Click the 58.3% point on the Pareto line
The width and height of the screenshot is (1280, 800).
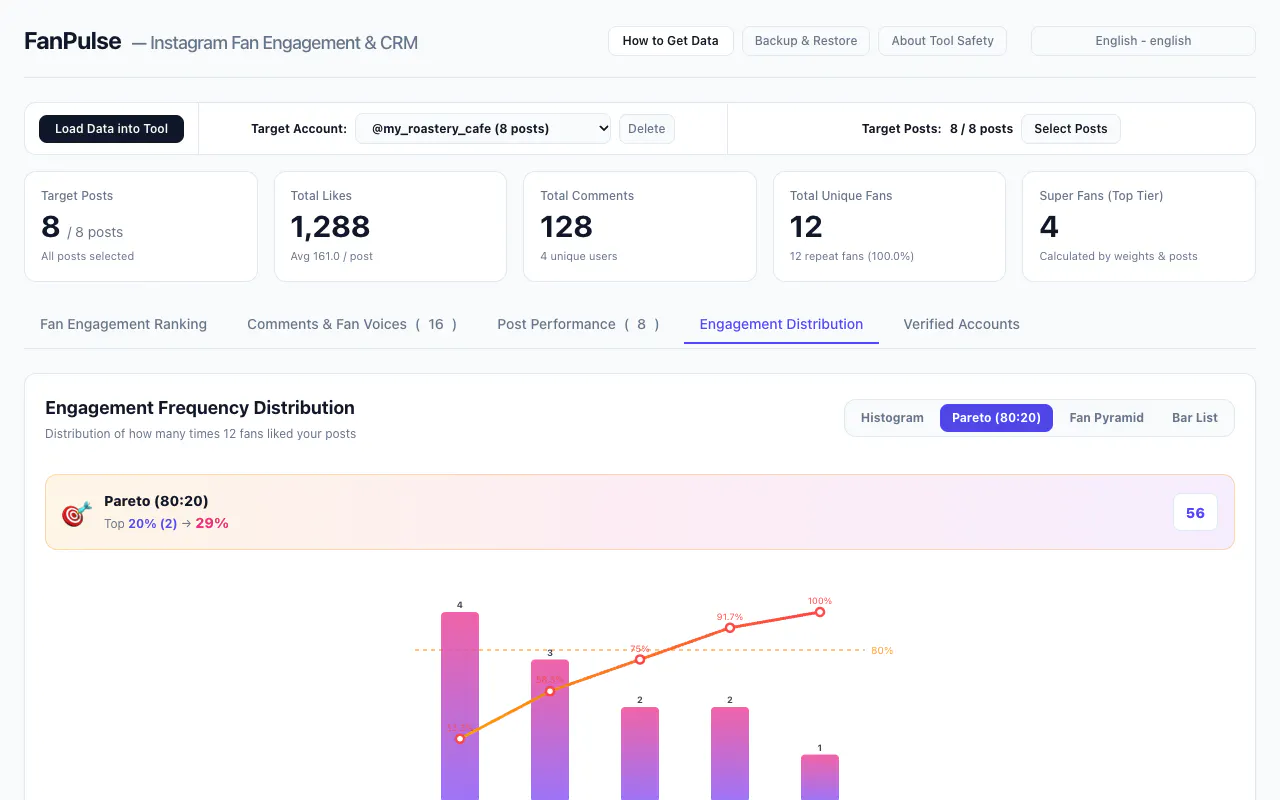coord(550,691)
